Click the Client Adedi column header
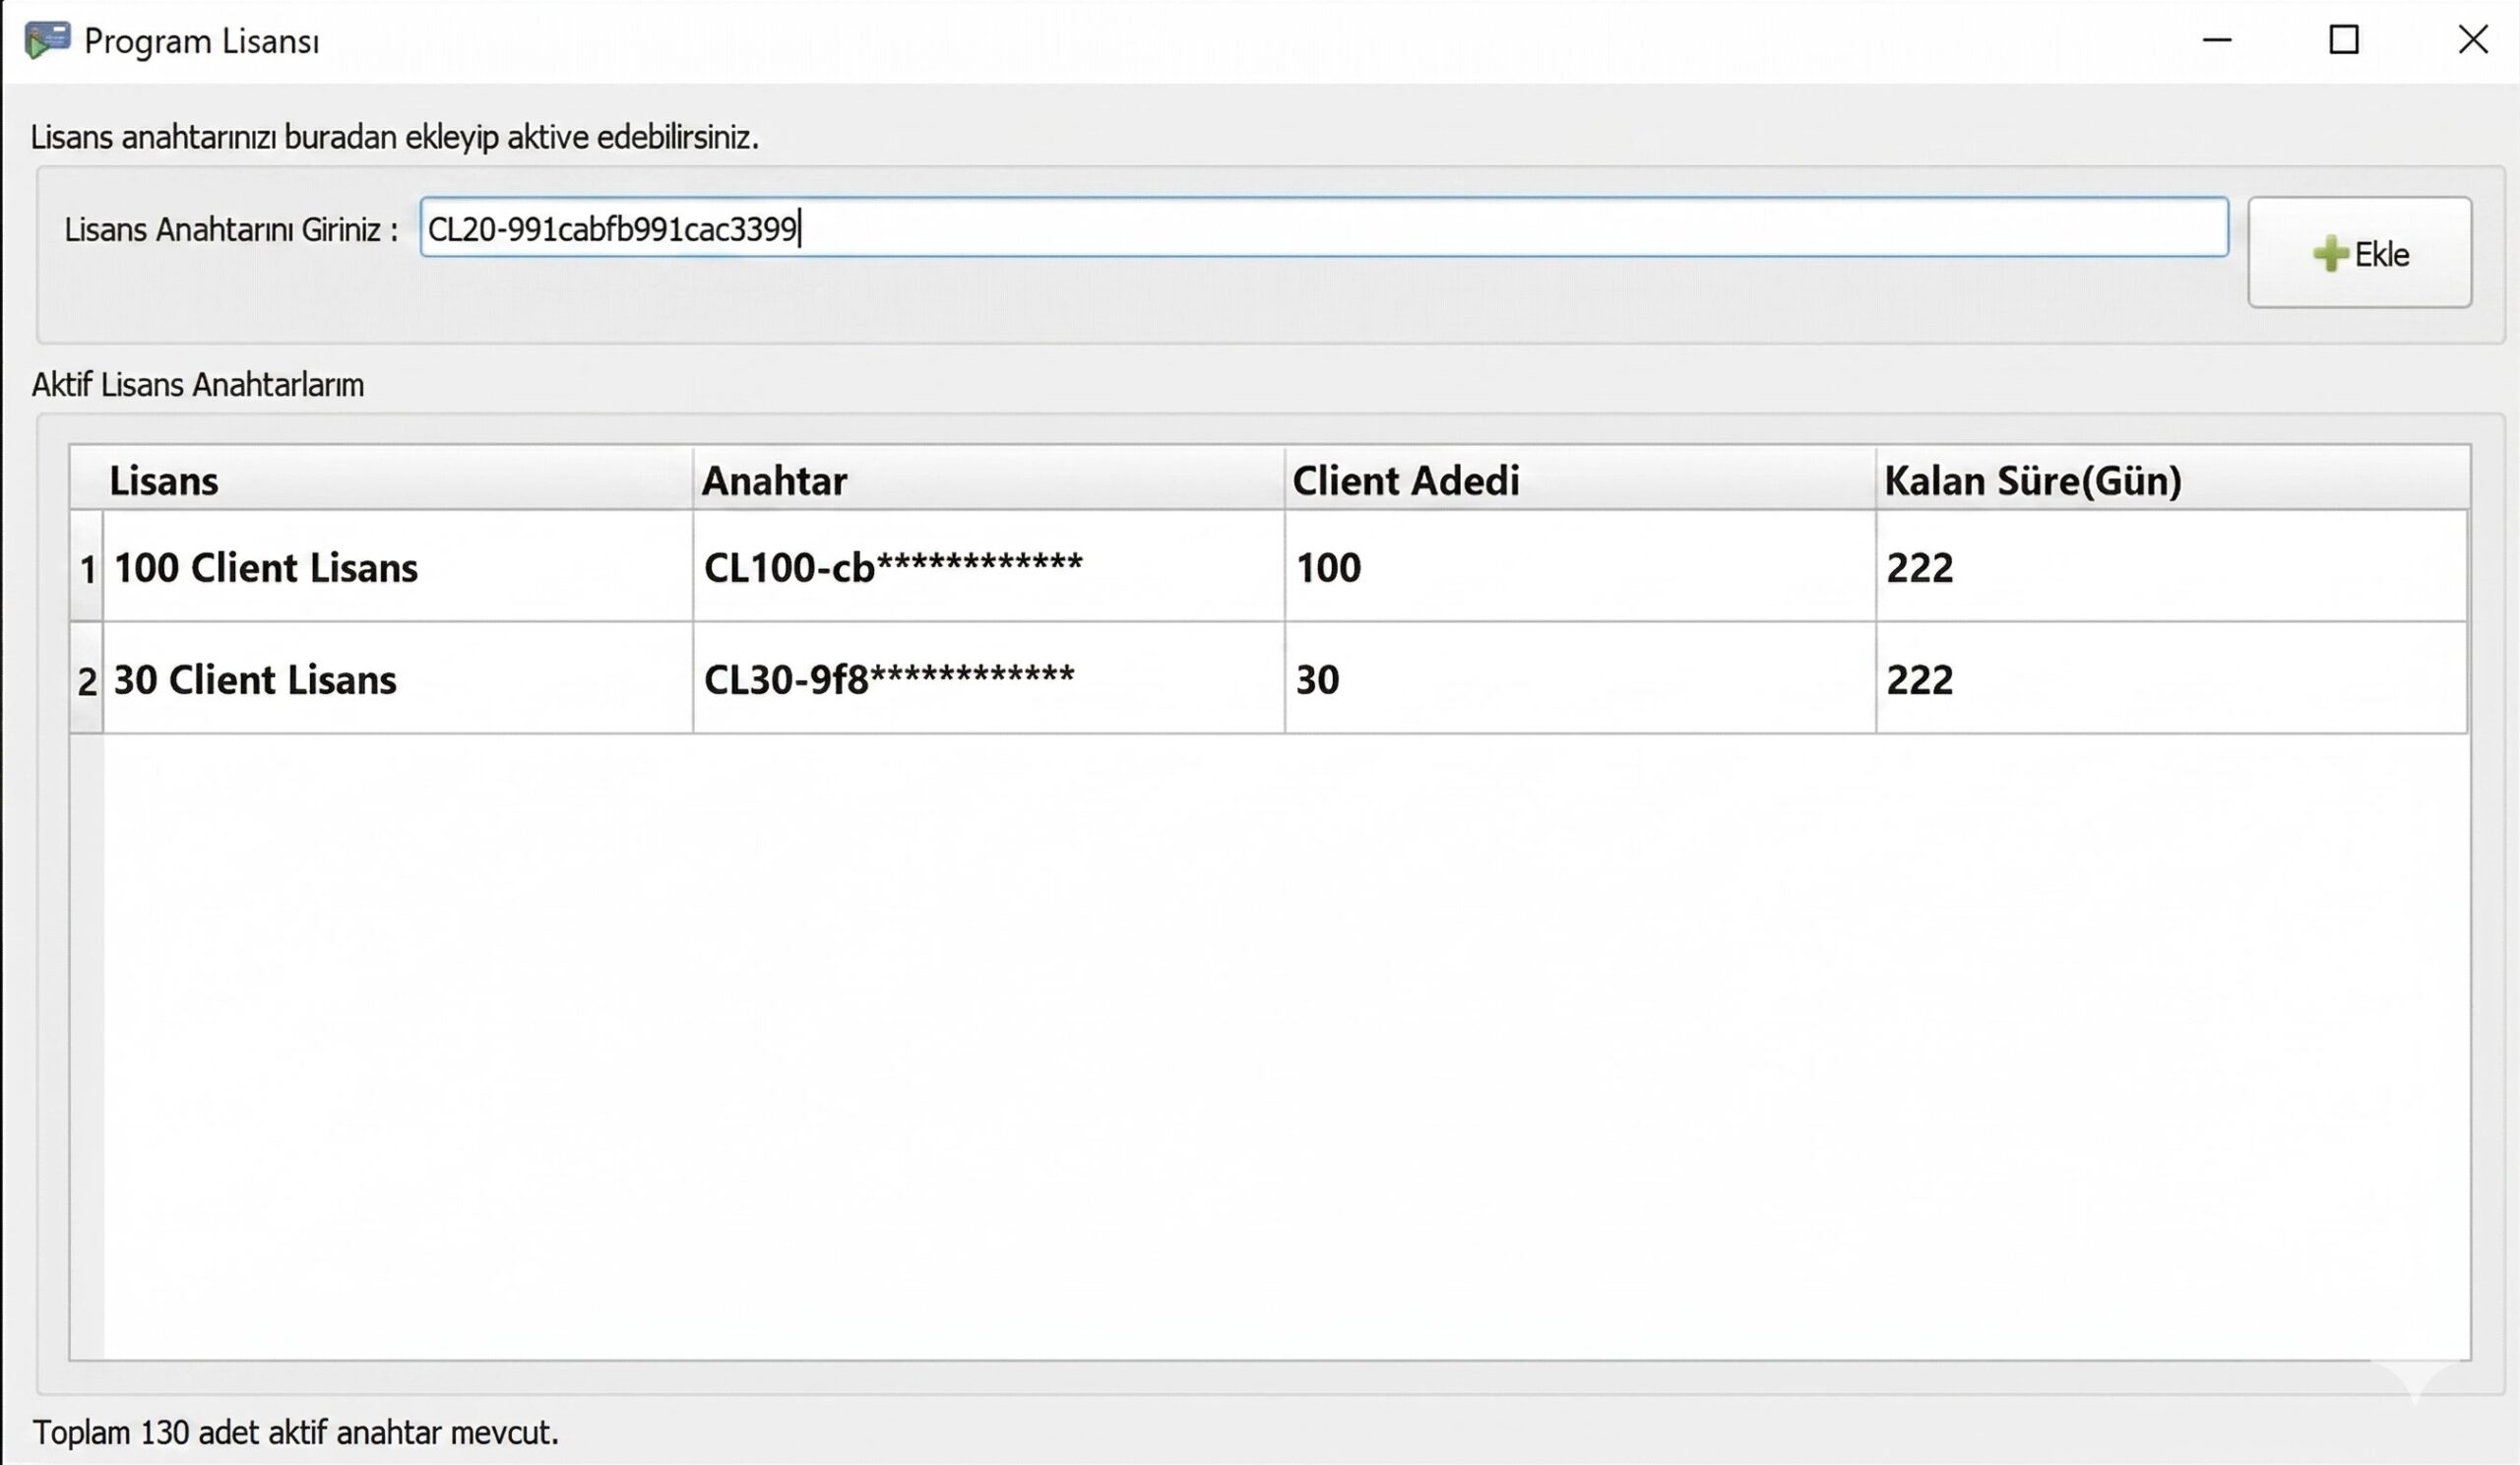Image resolution: width=2520 pixels, height=1465 pixels. click(1406, 480)
